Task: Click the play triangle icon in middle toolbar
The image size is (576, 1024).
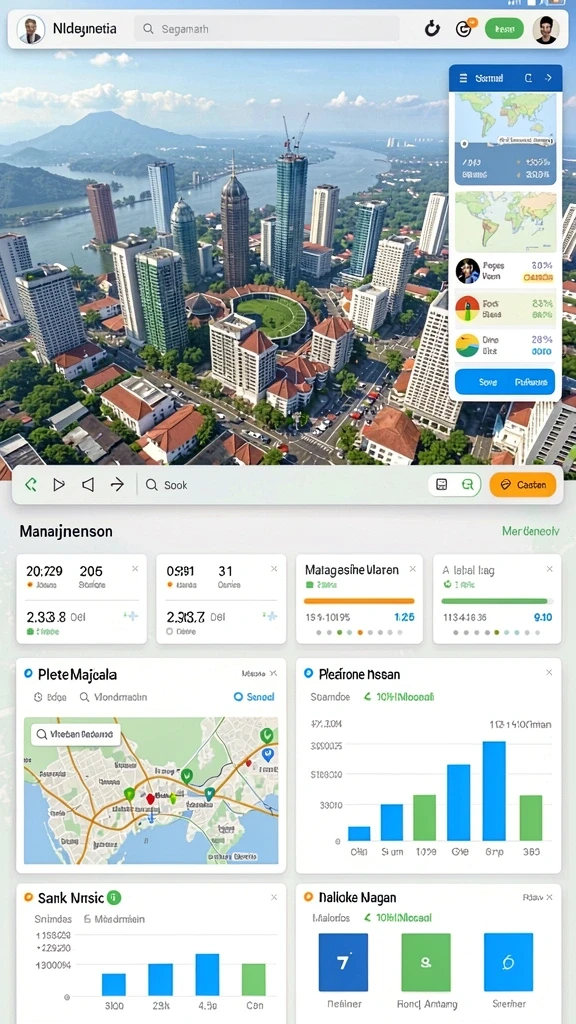Action: (x=59, y=485)
